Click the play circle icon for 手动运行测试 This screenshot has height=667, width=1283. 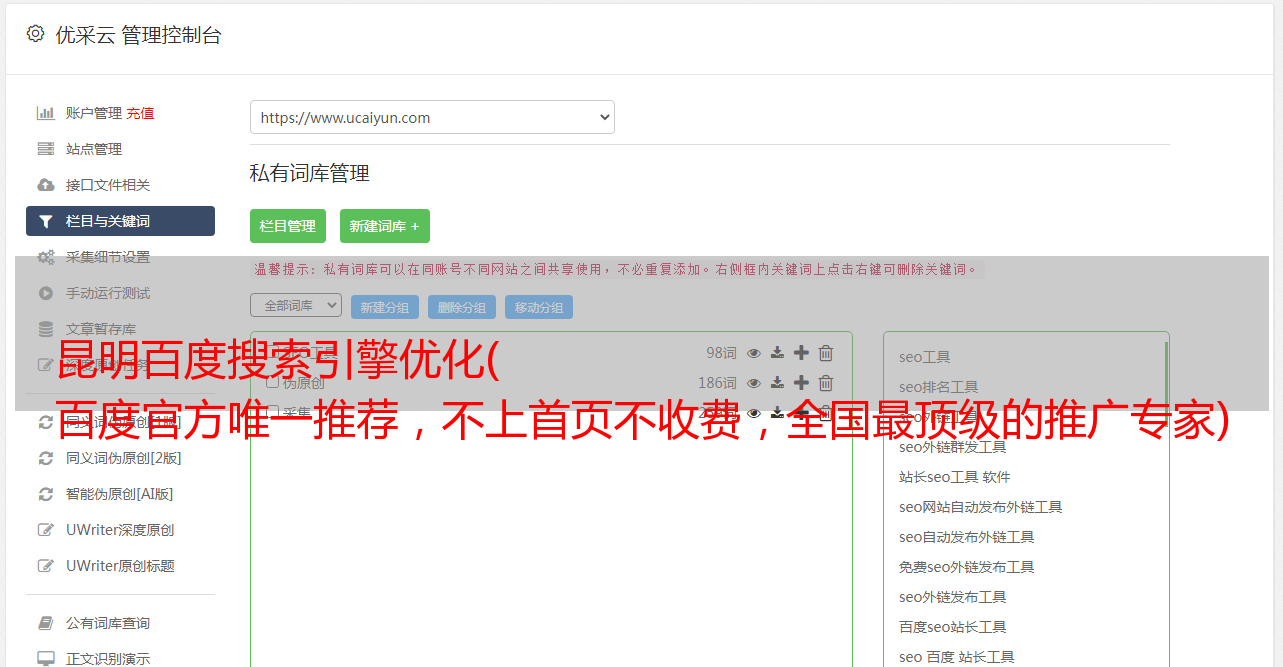(45, 293)
